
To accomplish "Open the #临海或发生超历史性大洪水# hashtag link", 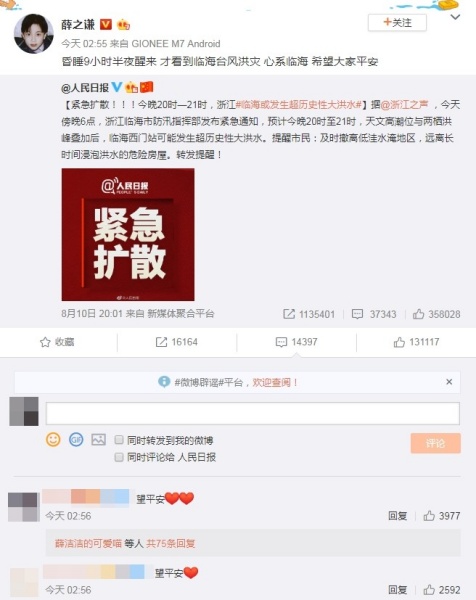I will [299, 105].
